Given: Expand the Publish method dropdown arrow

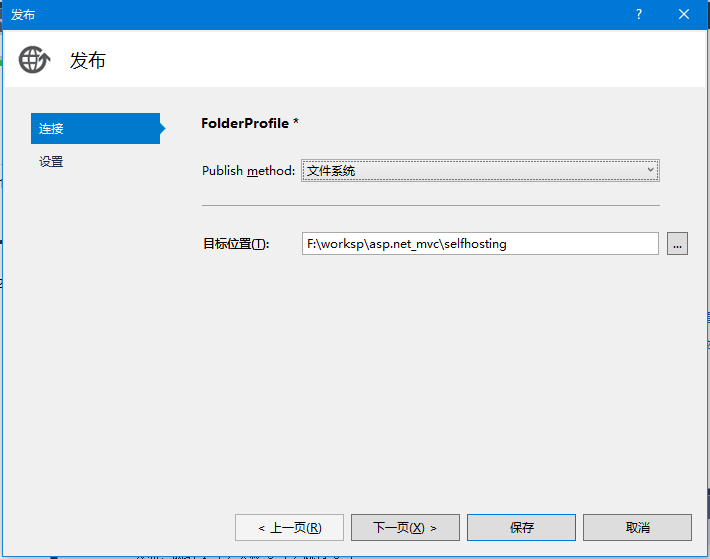Looking at the screenshot, I should (x=650, y=171).
